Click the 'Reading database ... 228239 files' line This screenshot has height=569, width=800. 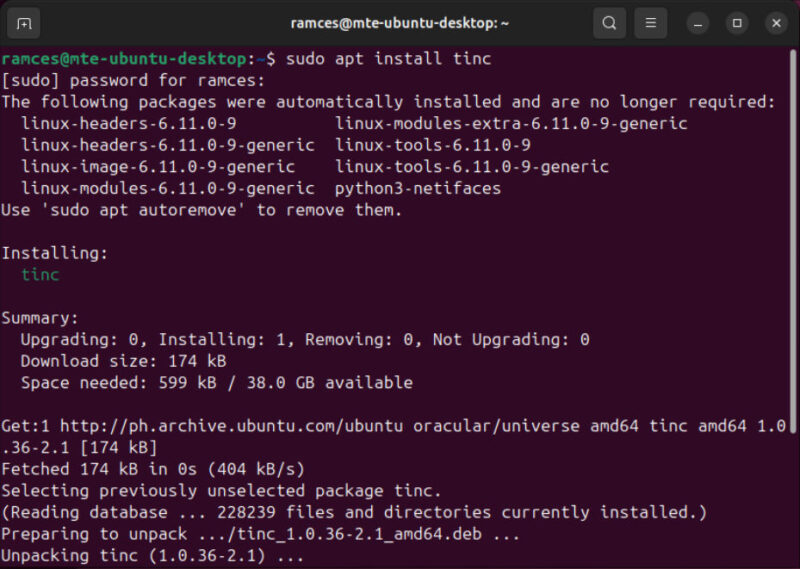point(354,512)
